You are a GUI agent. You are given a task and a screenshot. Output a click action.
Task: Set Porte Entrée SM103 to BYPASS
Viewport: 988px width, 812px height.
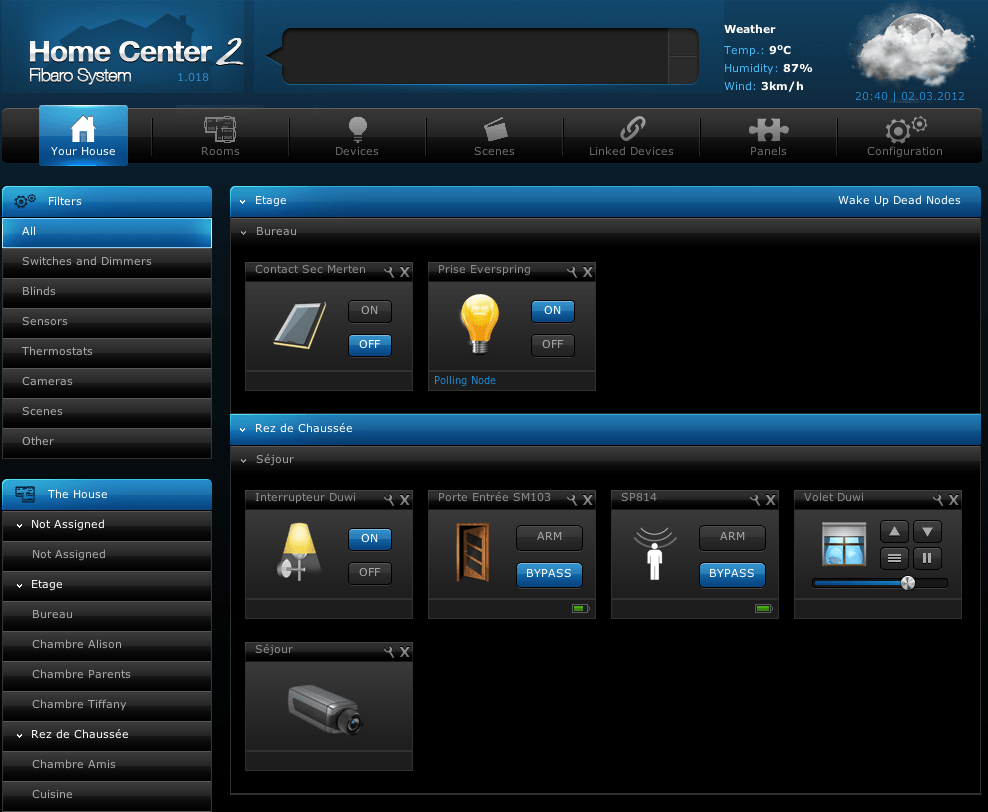549,574
